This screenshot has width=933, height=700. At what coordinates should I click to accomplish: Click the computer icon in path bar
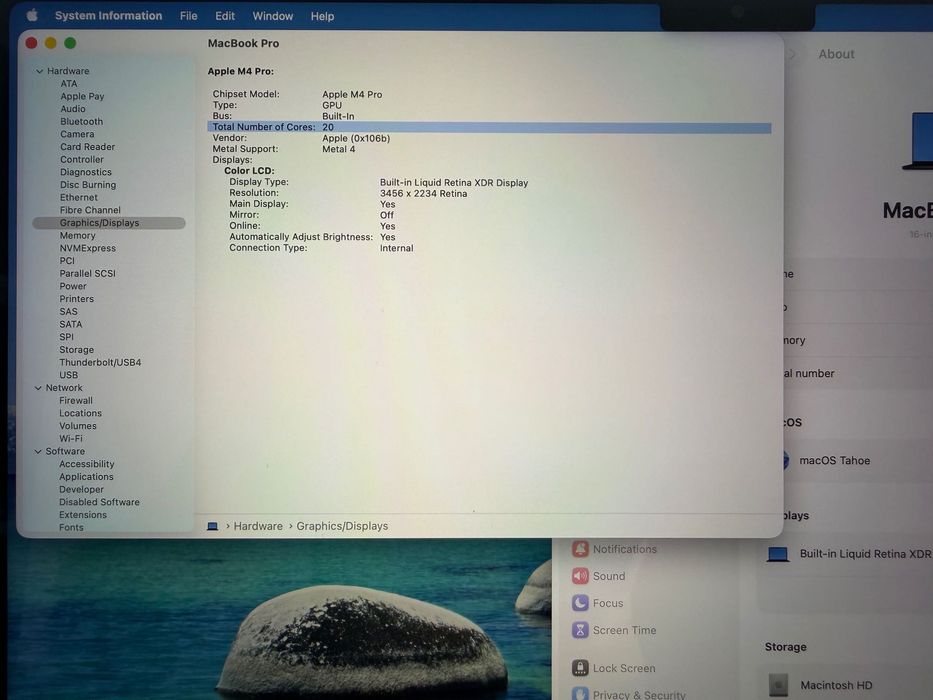pos(212,526)
